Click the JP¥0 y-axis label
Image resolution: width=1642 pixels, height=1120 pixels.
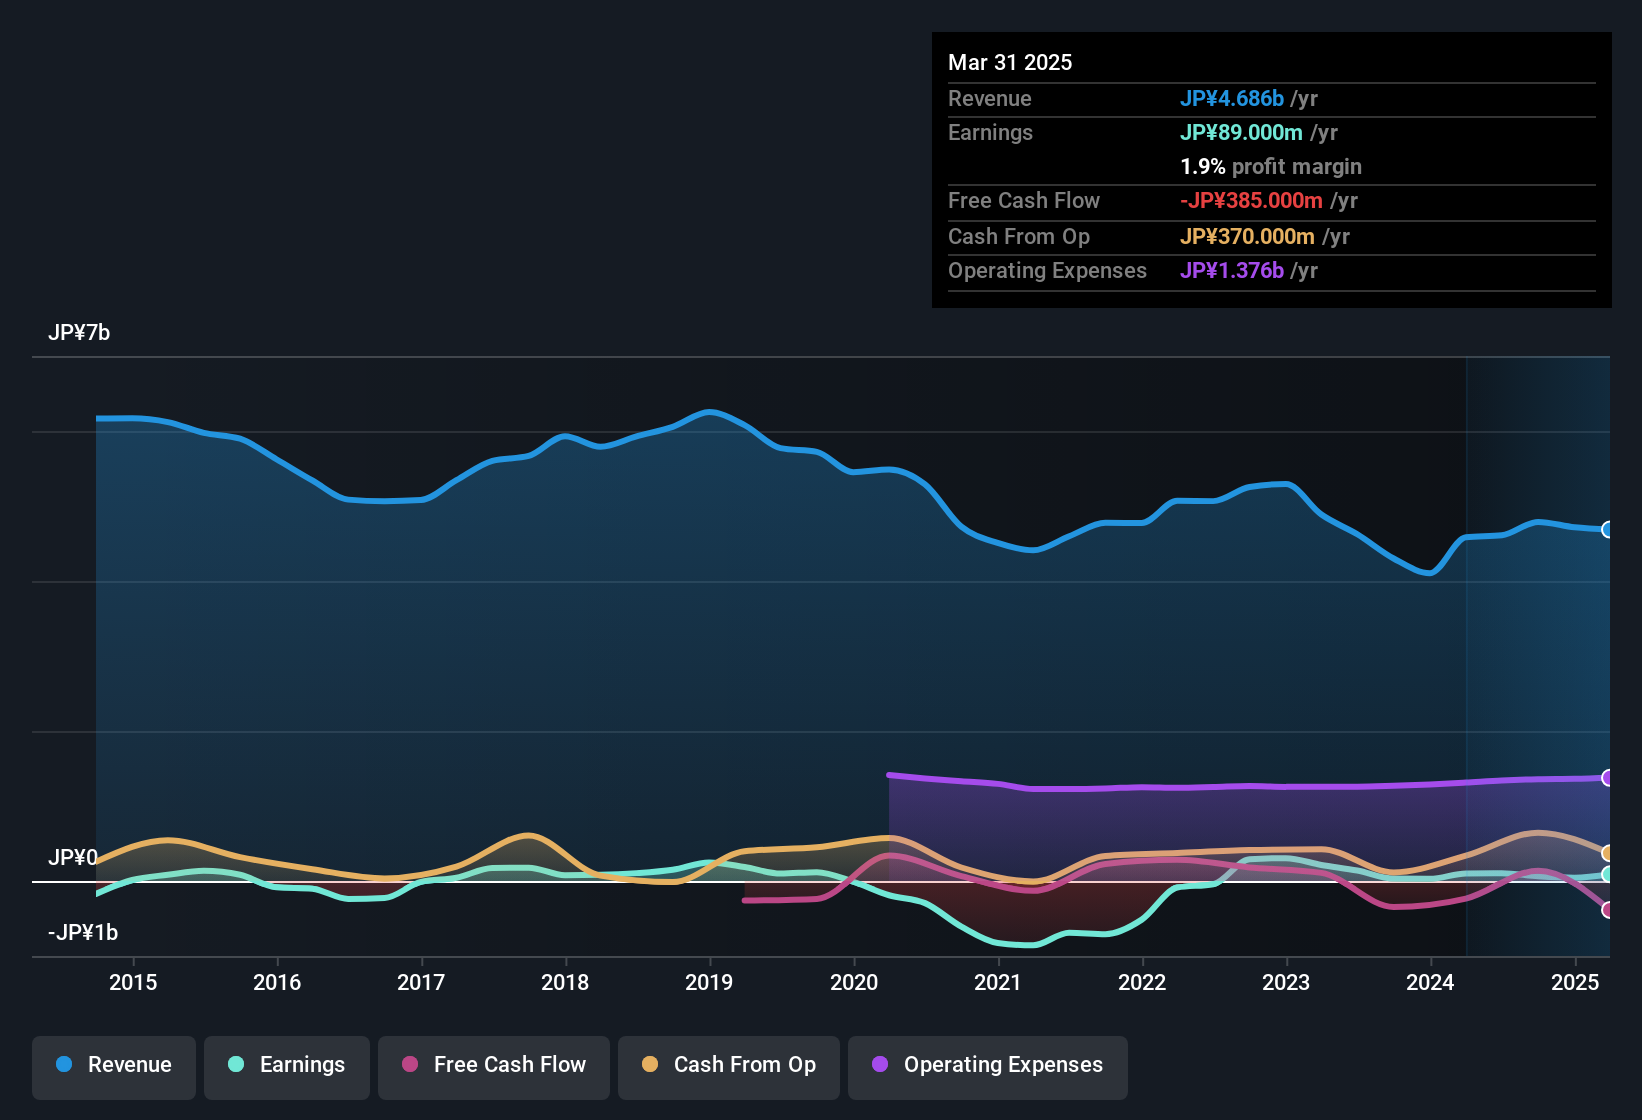[x=73, y=858]
